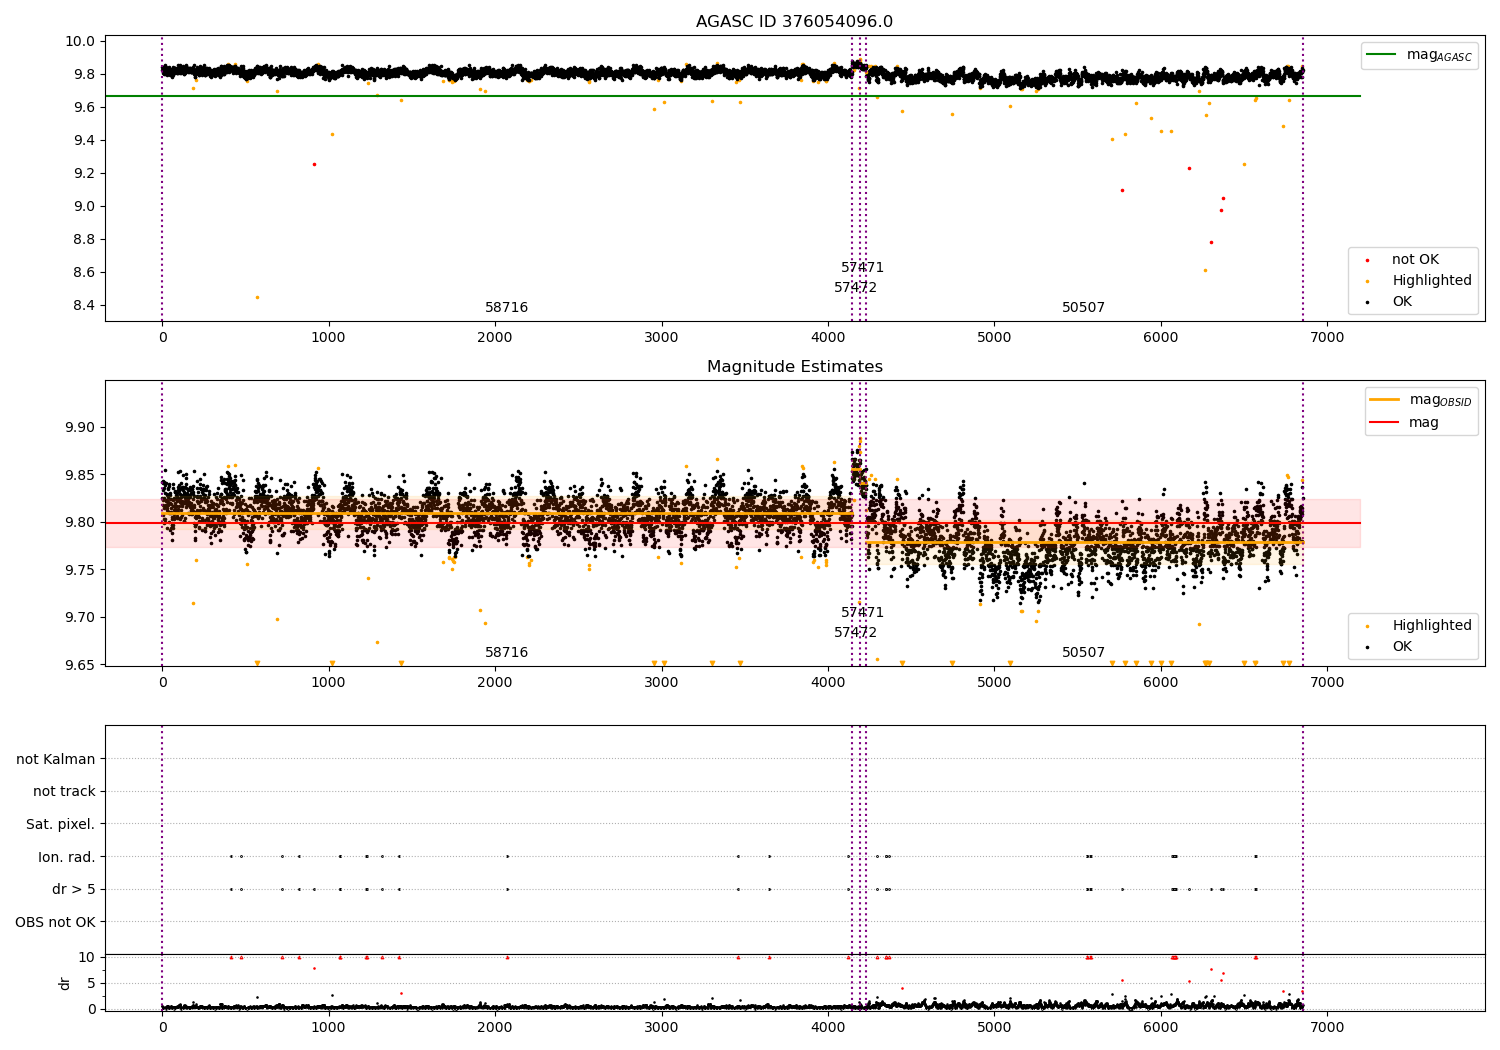Click obsid label 57472 in Magnitude Estimates plot
Image resolution: width=1500 pixels, height=1050 pixels.
click(x=855, y=633)
